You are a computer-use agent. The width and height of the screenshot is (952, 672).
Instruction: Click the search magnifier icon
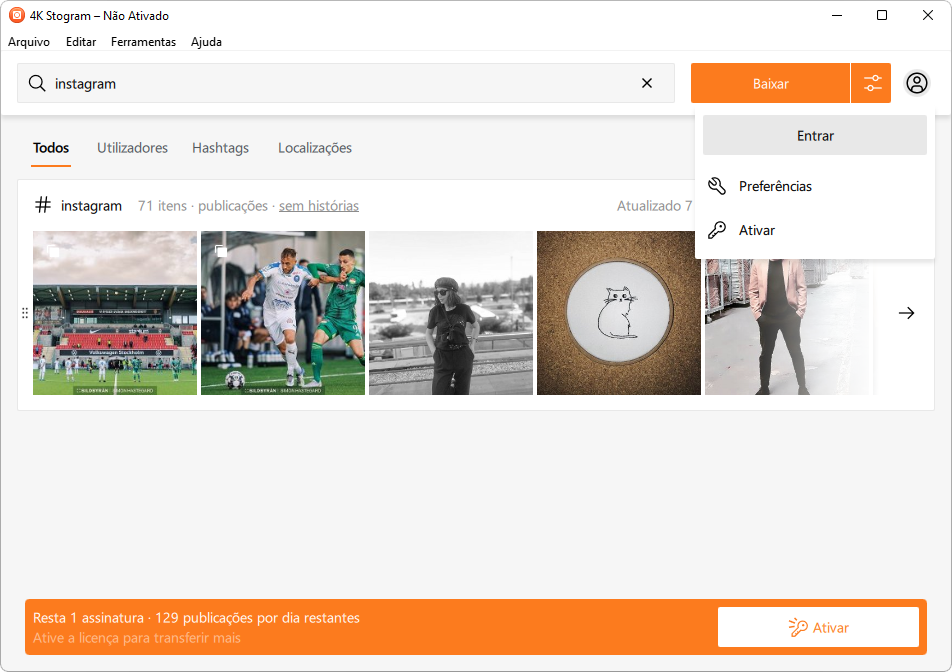[37, 84]
